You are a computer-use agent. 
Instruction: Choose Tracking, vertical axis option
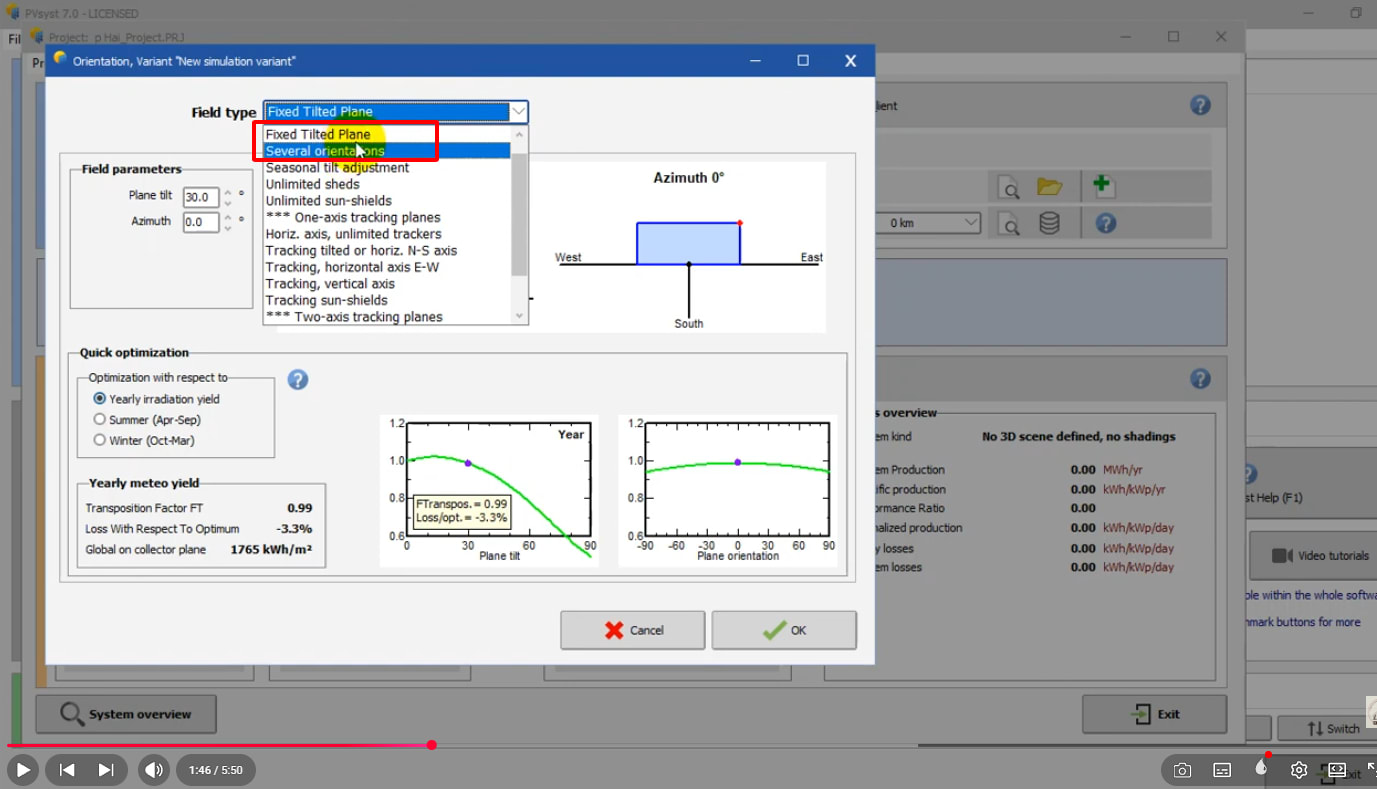click(x=387, y=284)
